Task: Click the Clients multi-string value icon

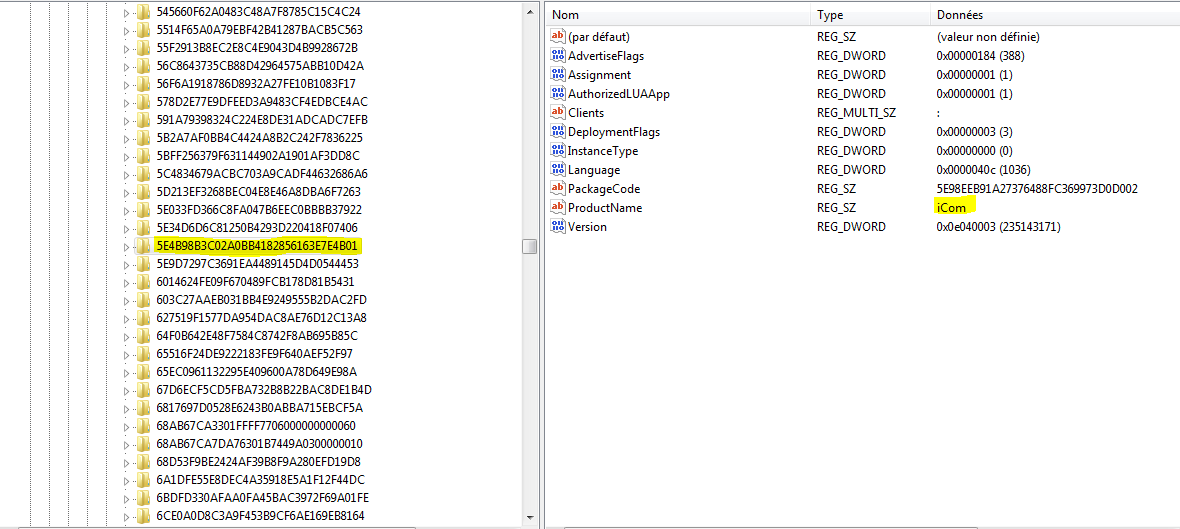Action: tap(558, 113)
